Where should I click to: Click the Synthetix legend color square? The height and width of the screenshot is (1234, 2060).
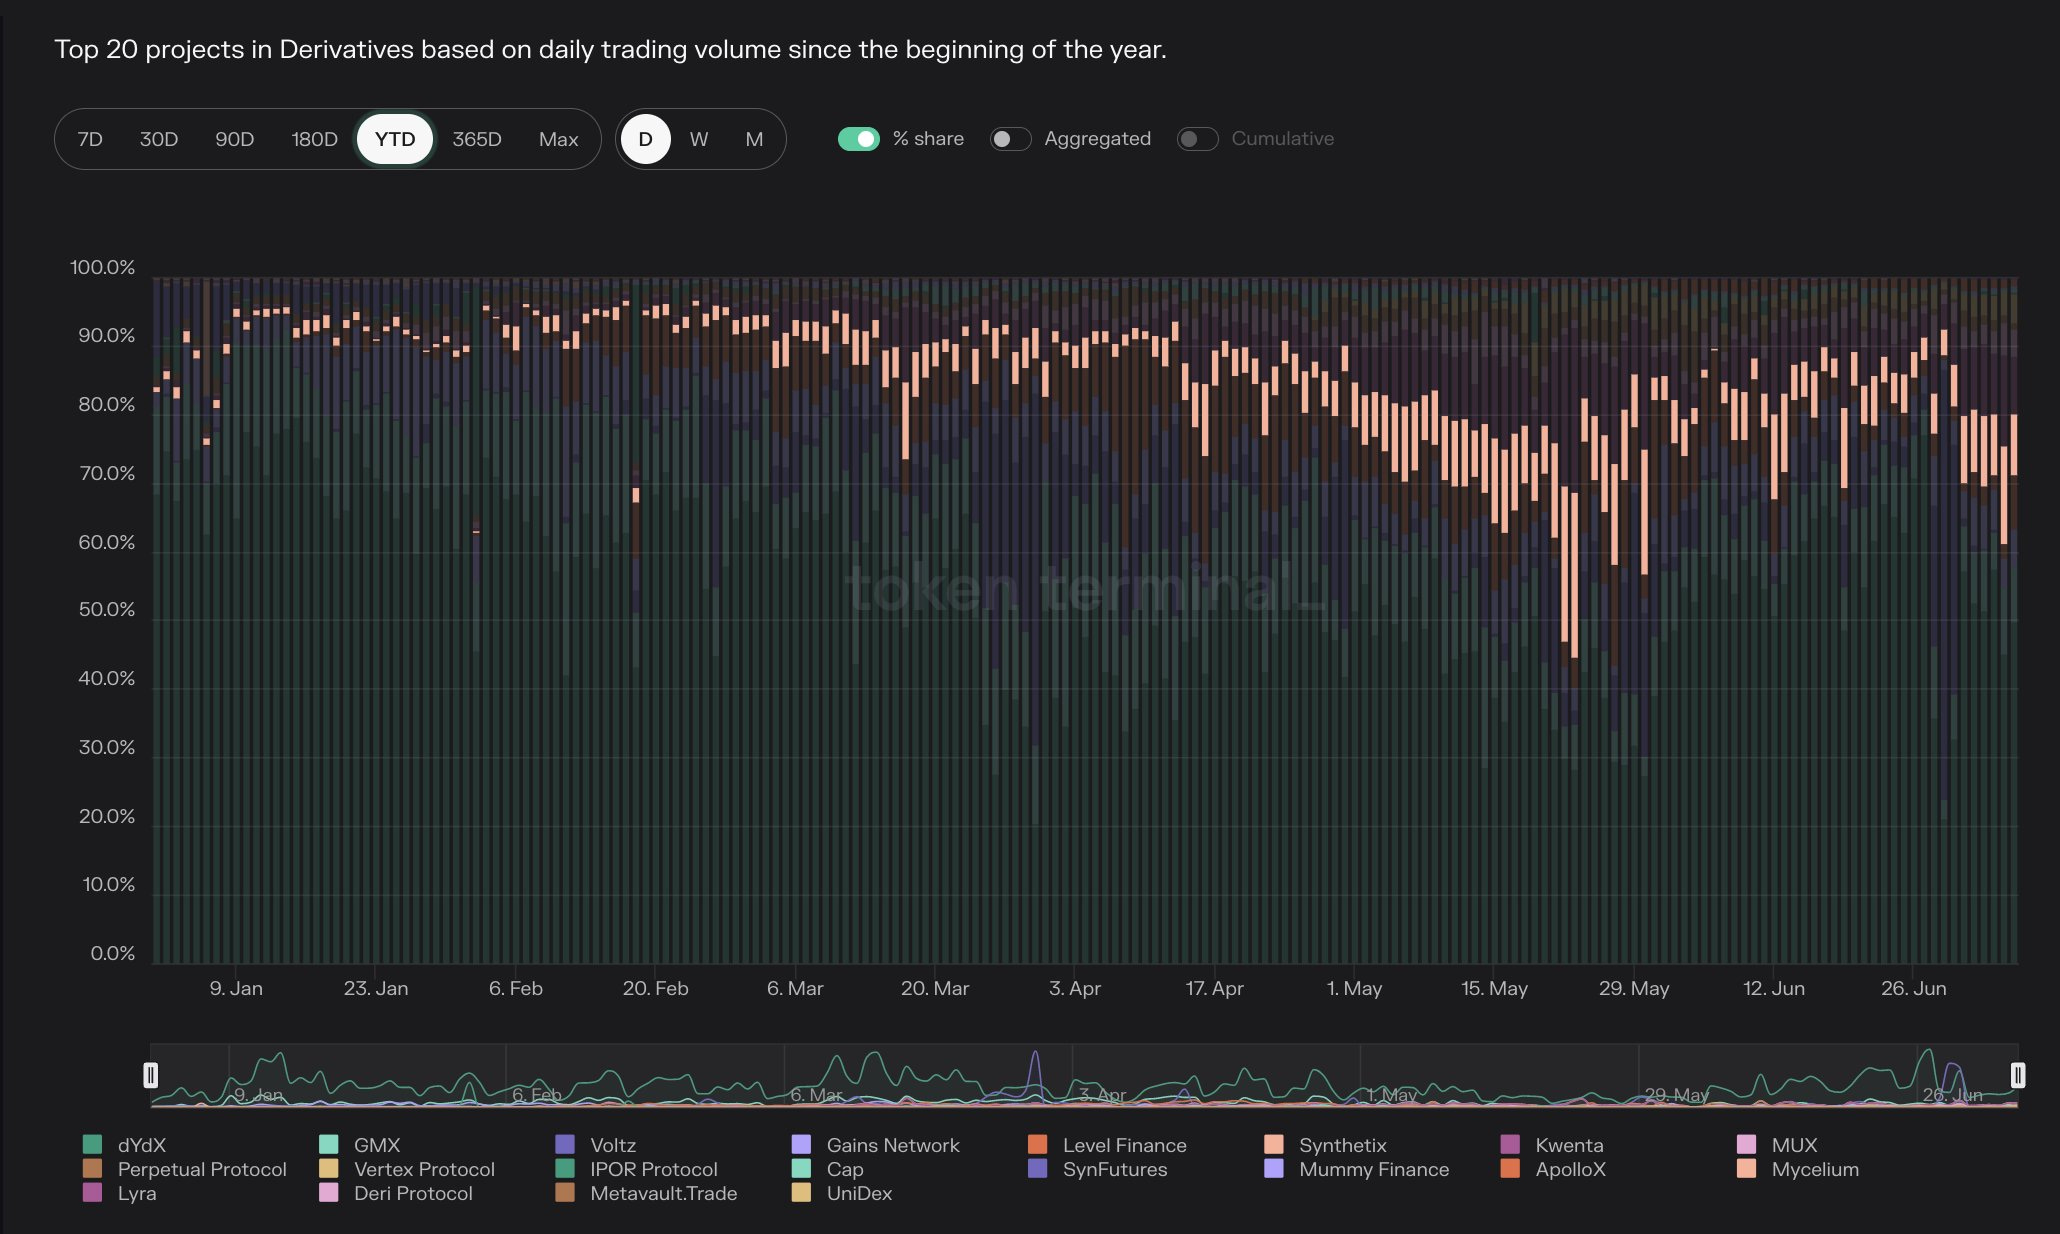coord(1274,1144)
